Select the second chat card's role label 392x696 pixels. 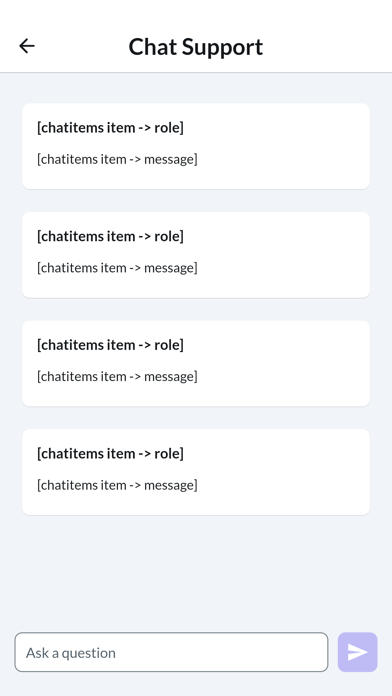[110, 236]
